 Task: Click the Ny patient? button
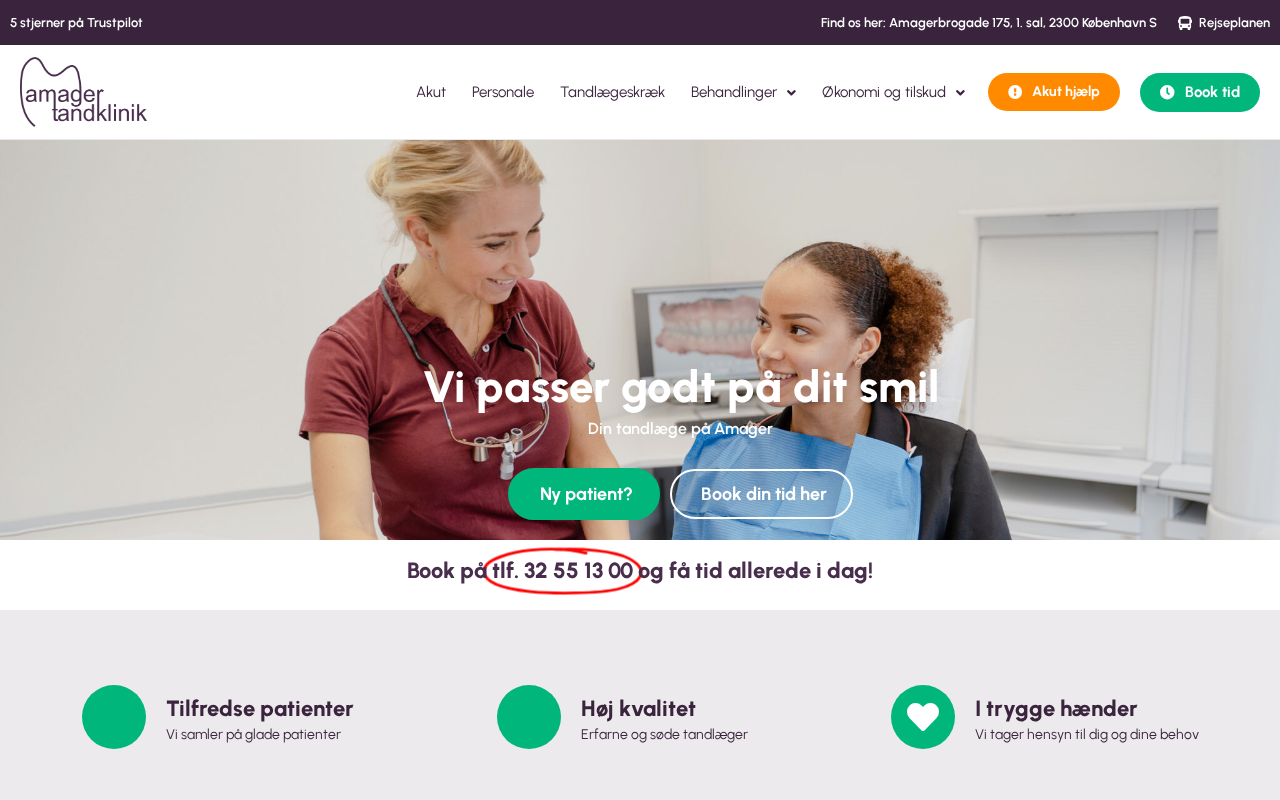(x=584, y=494)
